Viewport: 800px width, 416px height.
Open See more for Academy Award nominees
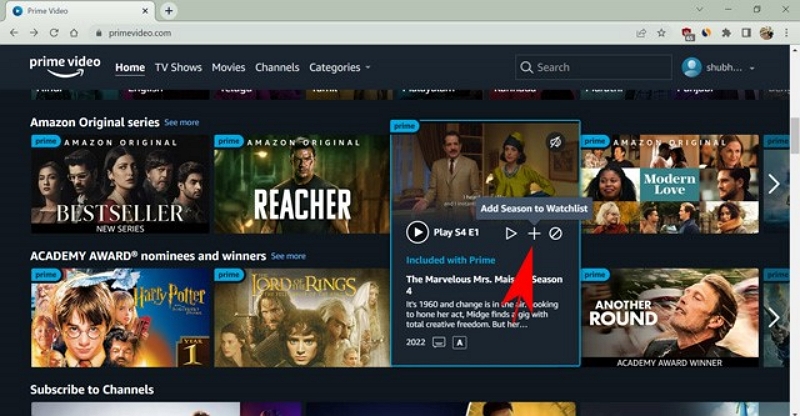click(288, 256)
